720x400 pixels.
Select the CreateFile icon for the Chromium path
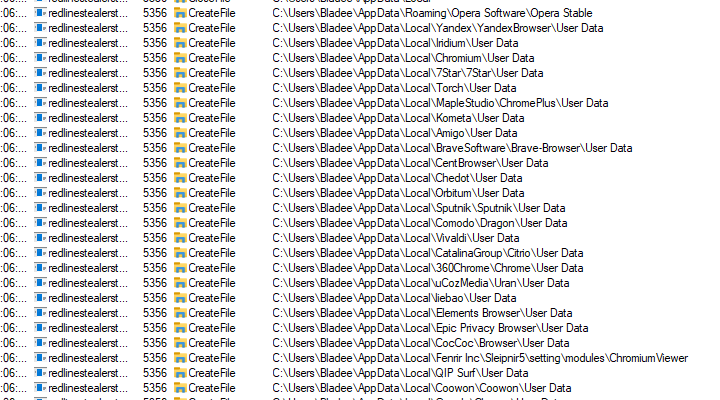point(180,58)
